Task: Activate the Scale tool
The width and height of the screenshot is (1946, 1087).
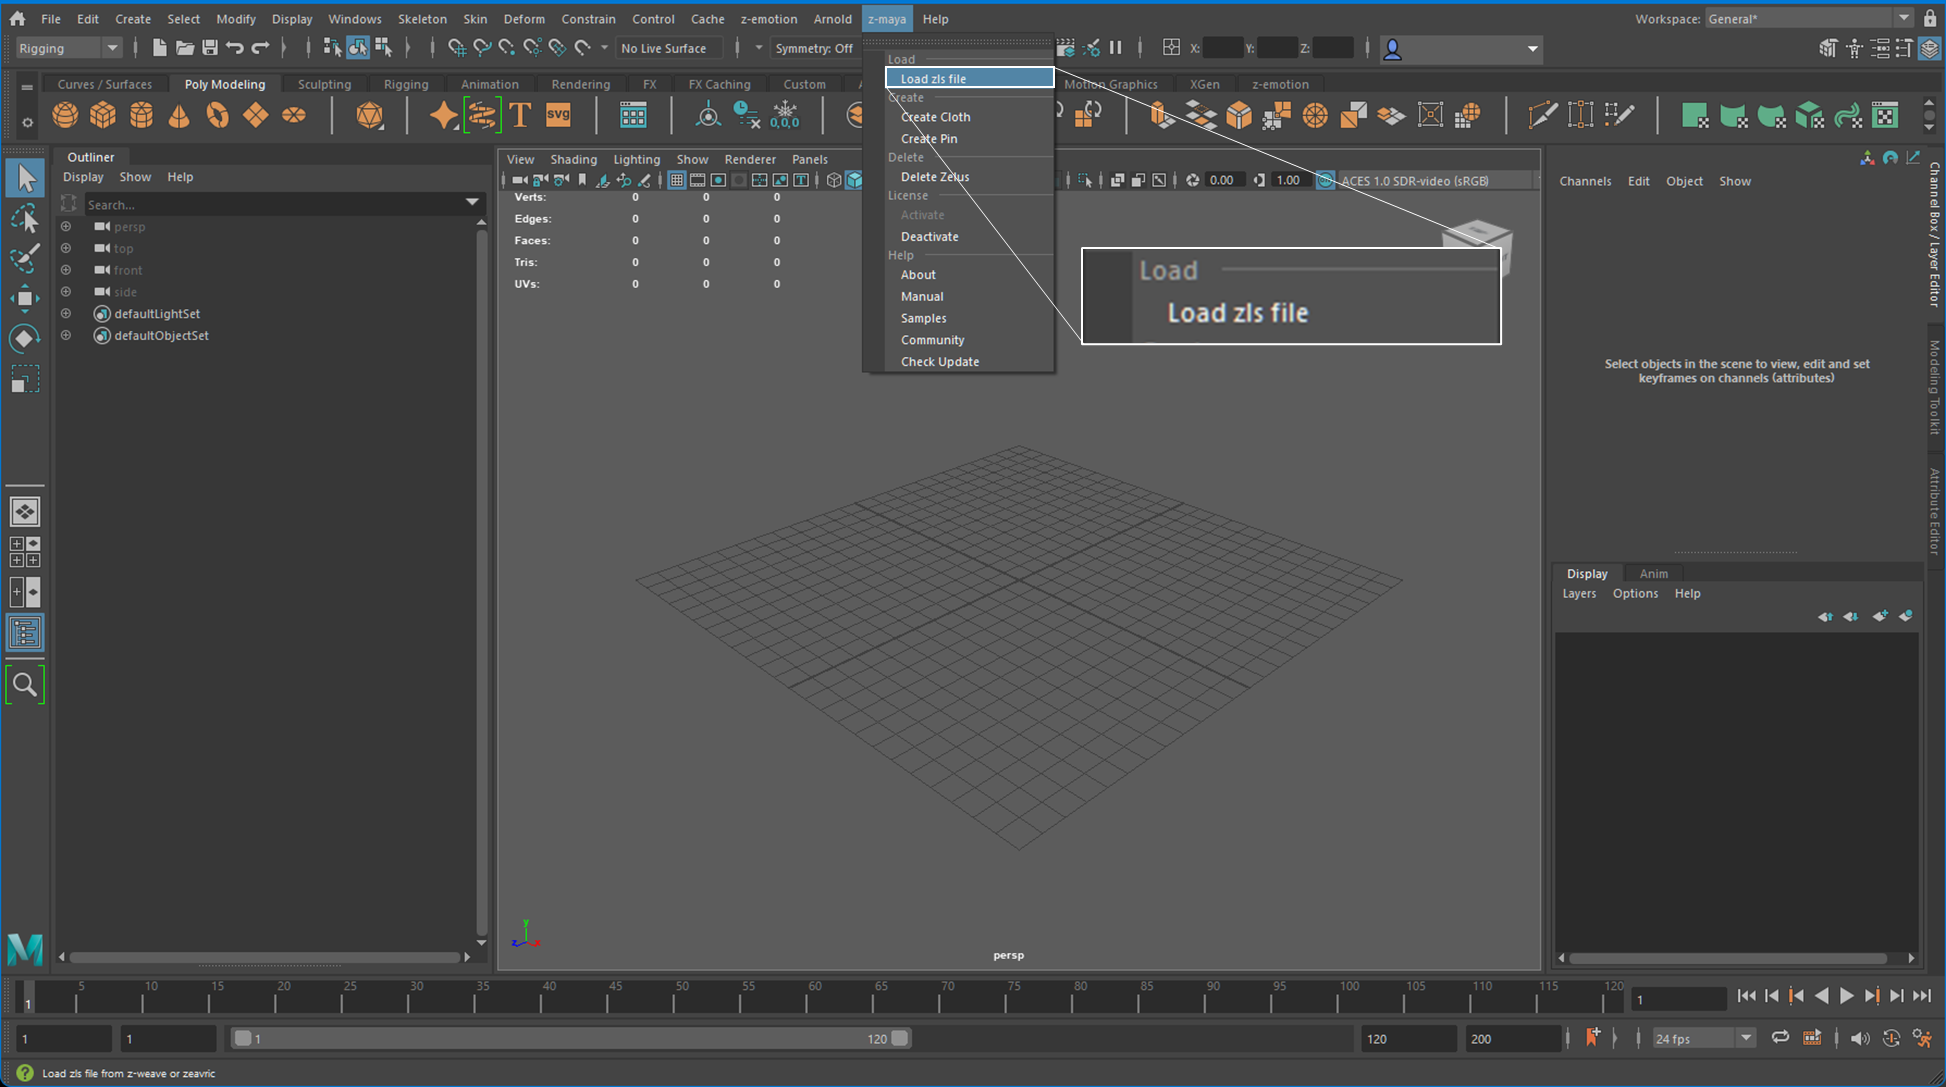Action: click(x=25, y=379)
